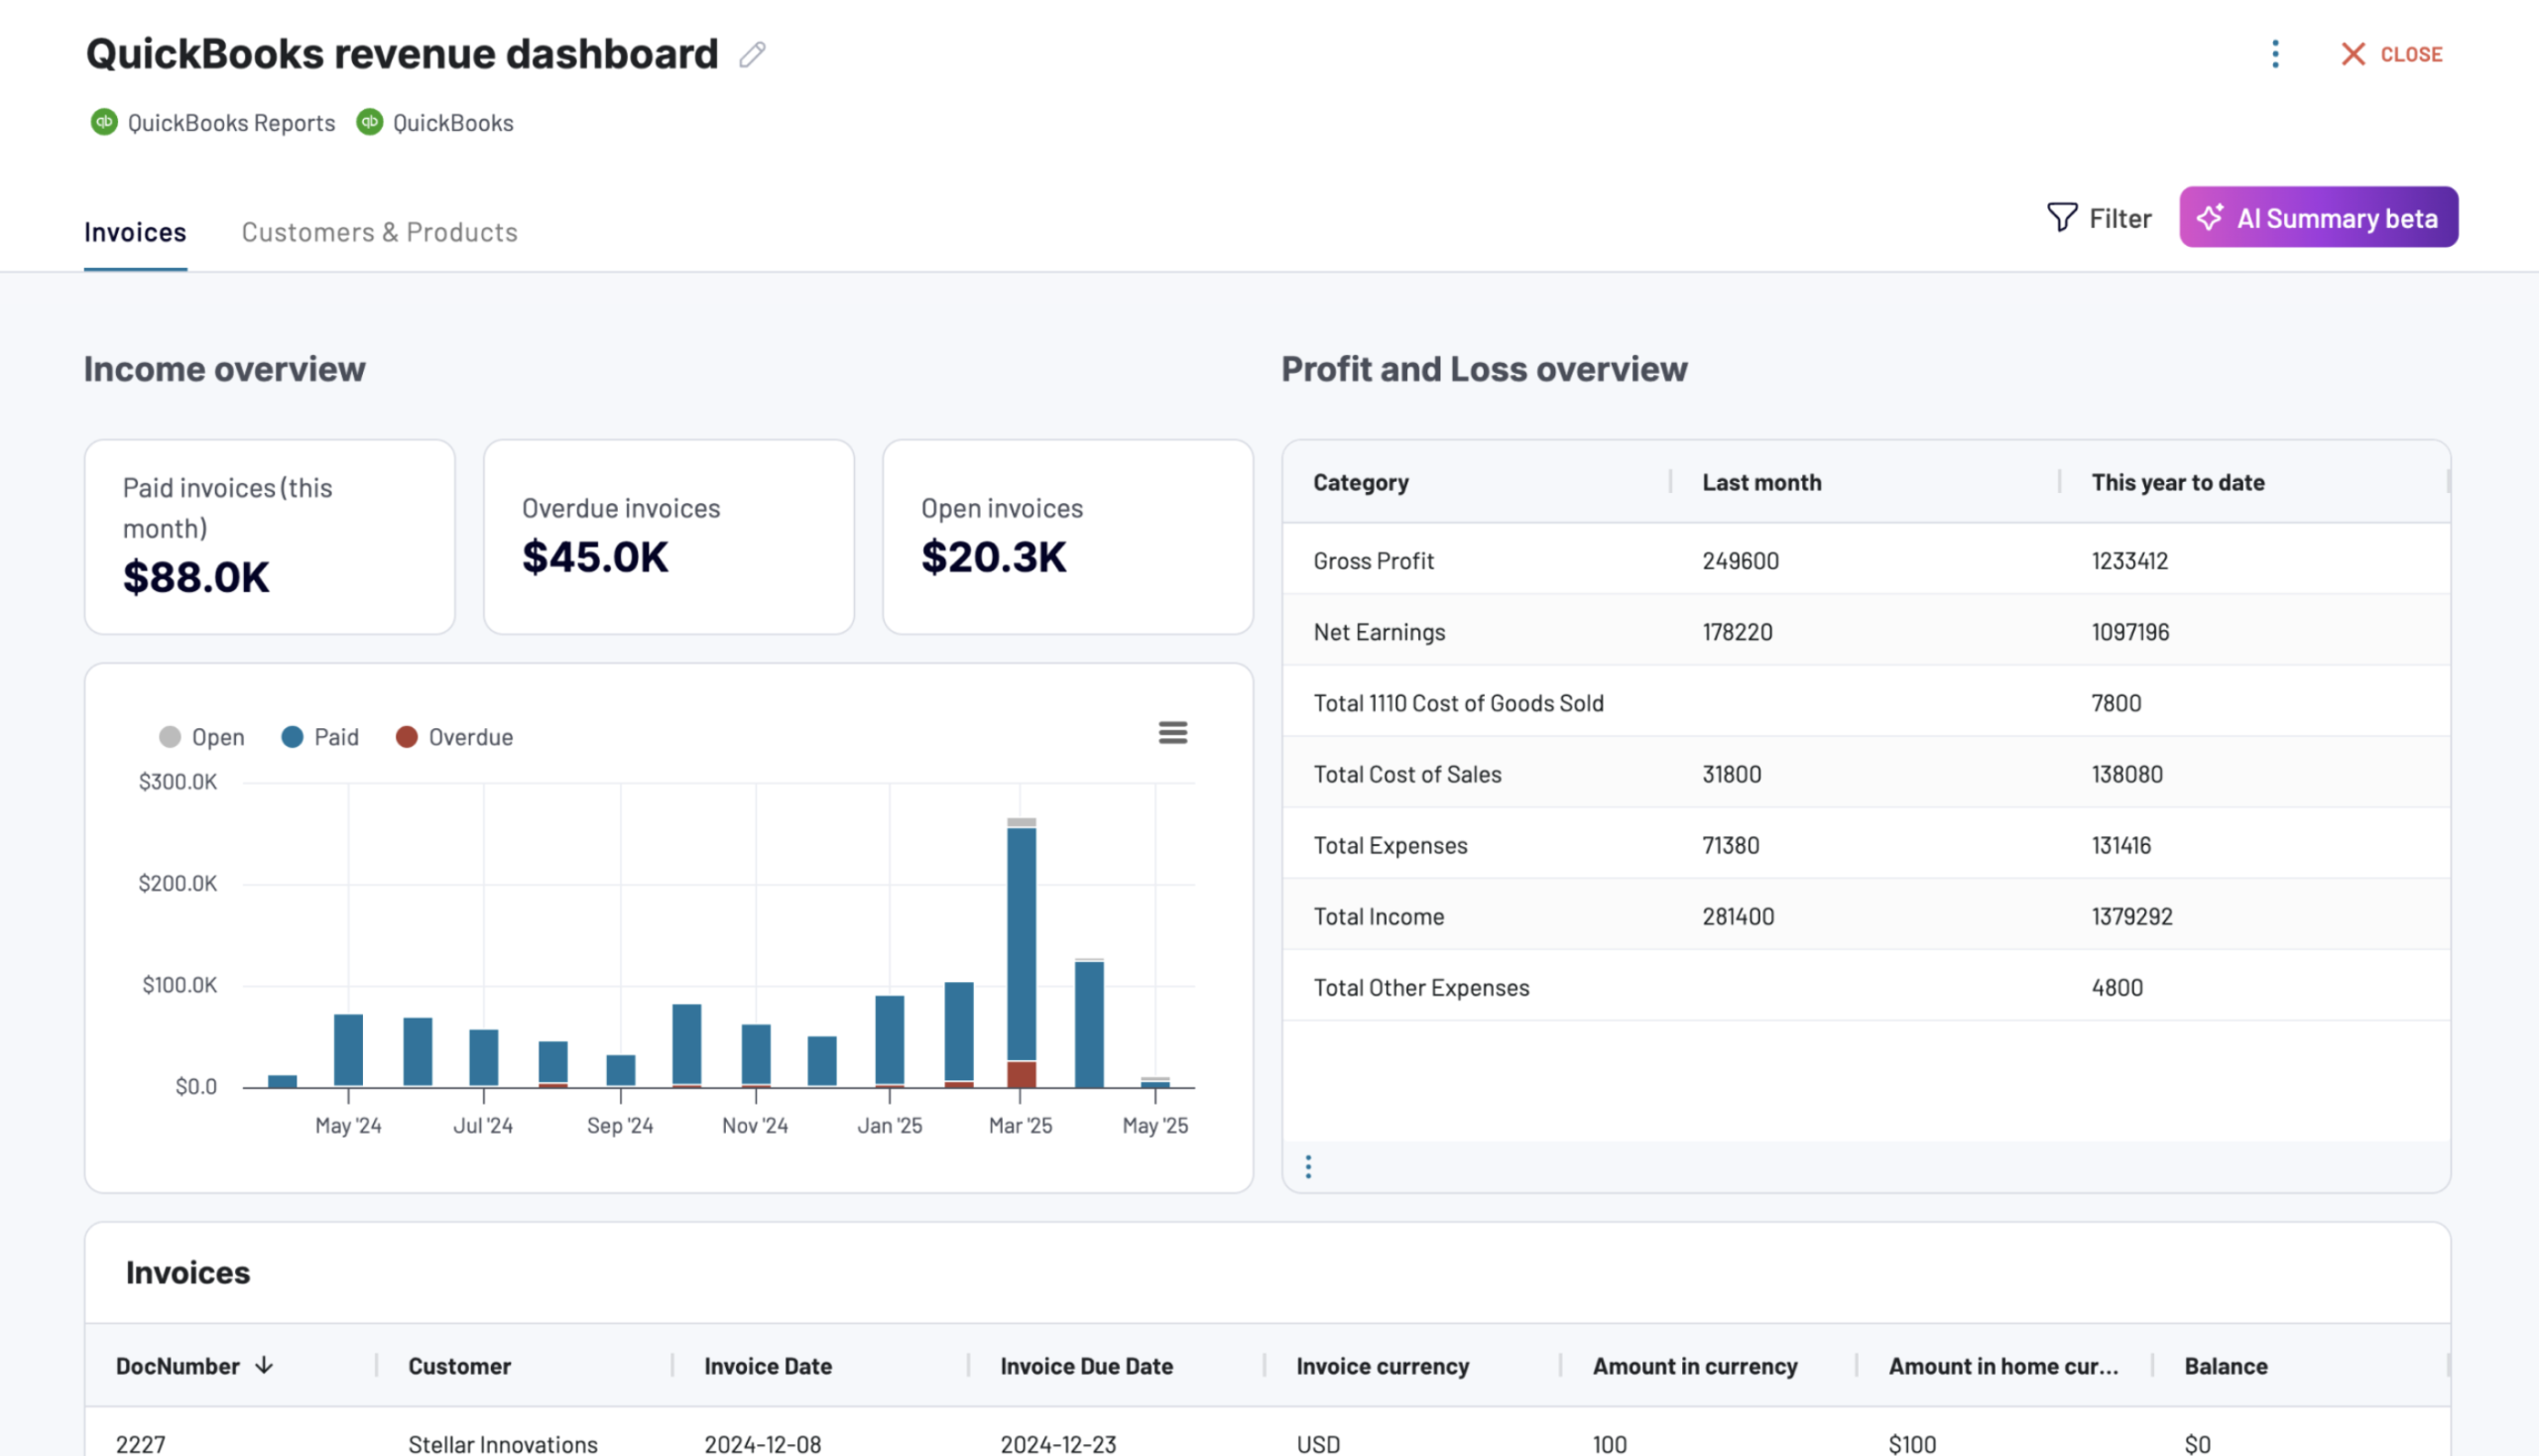Close the dashboard with the X icon
2539x1456 pixels.
tap(2352, 54)
